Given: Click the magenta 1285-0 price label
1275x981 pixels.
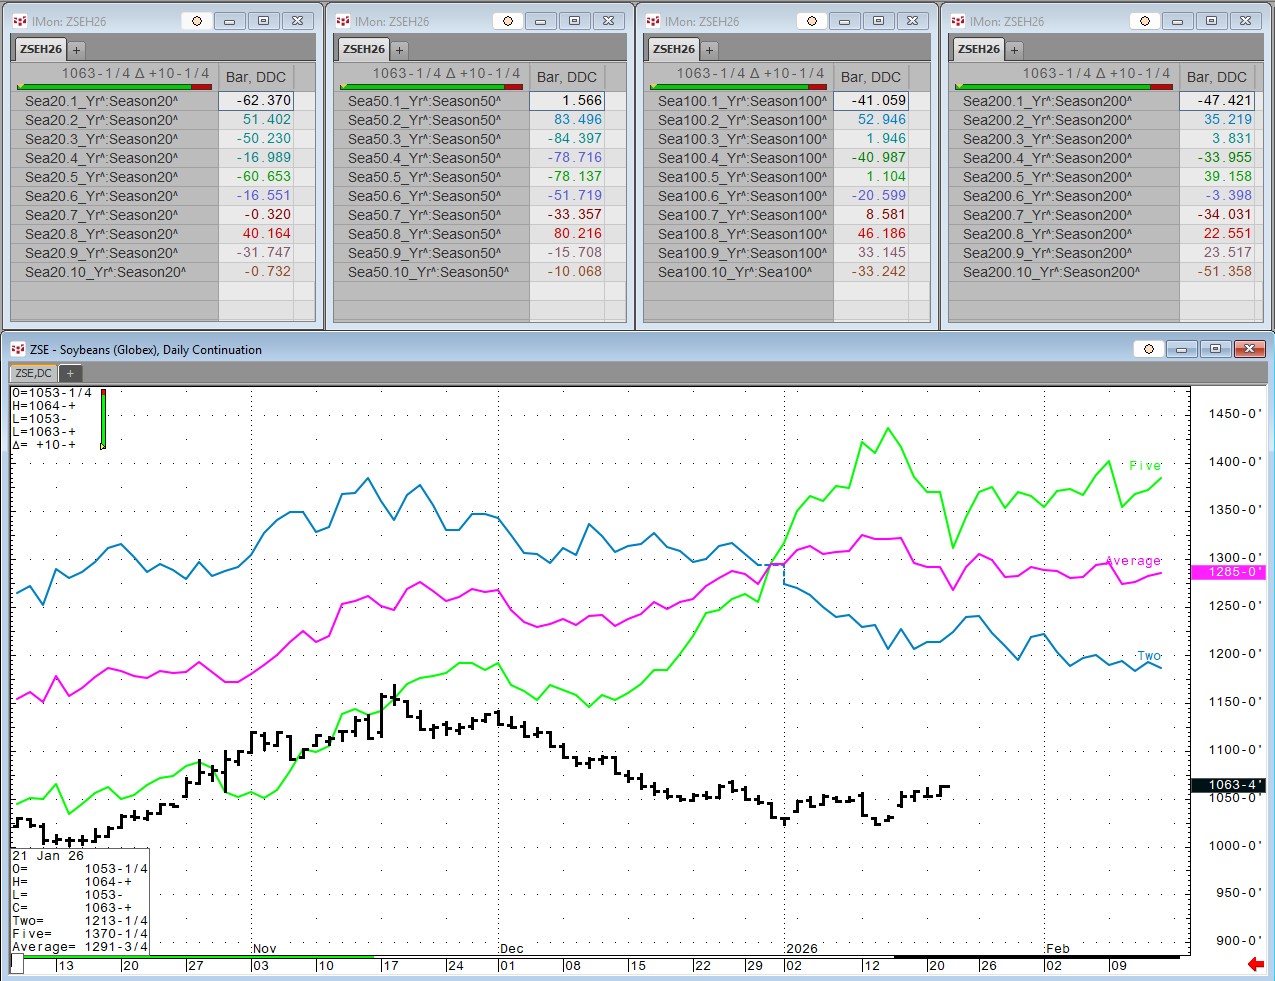Looking at the screenshot, I should (1228, 572).
